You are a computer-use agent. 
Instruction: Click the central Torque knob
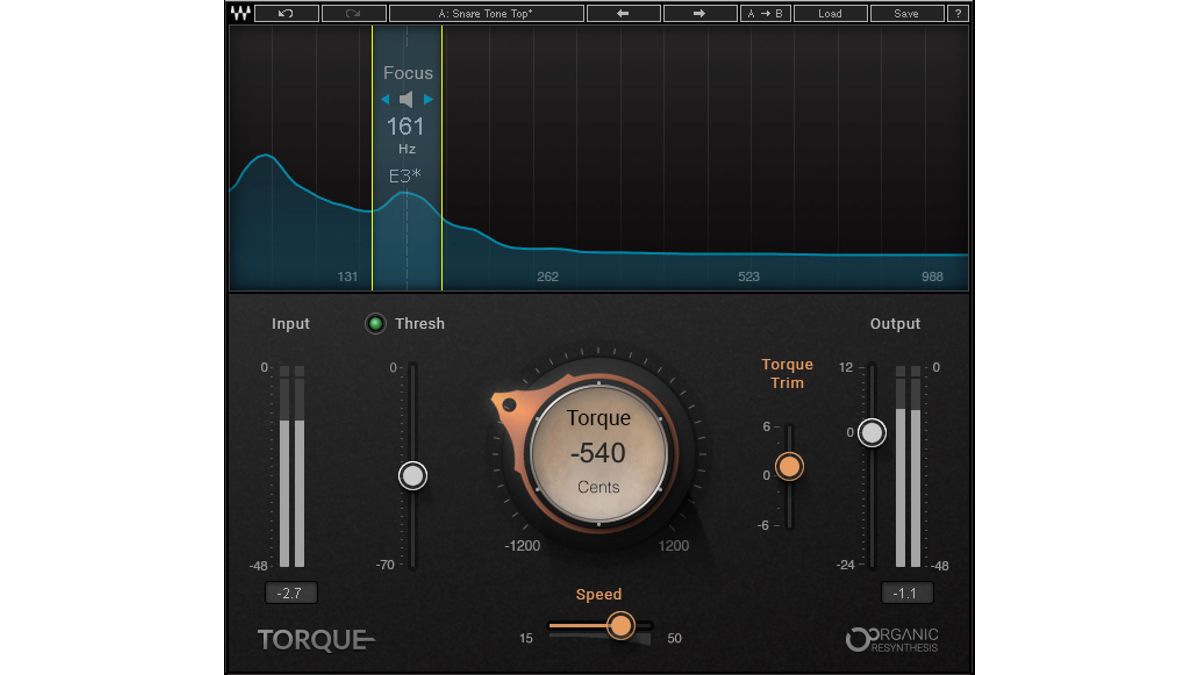click(x=597, y=453)
